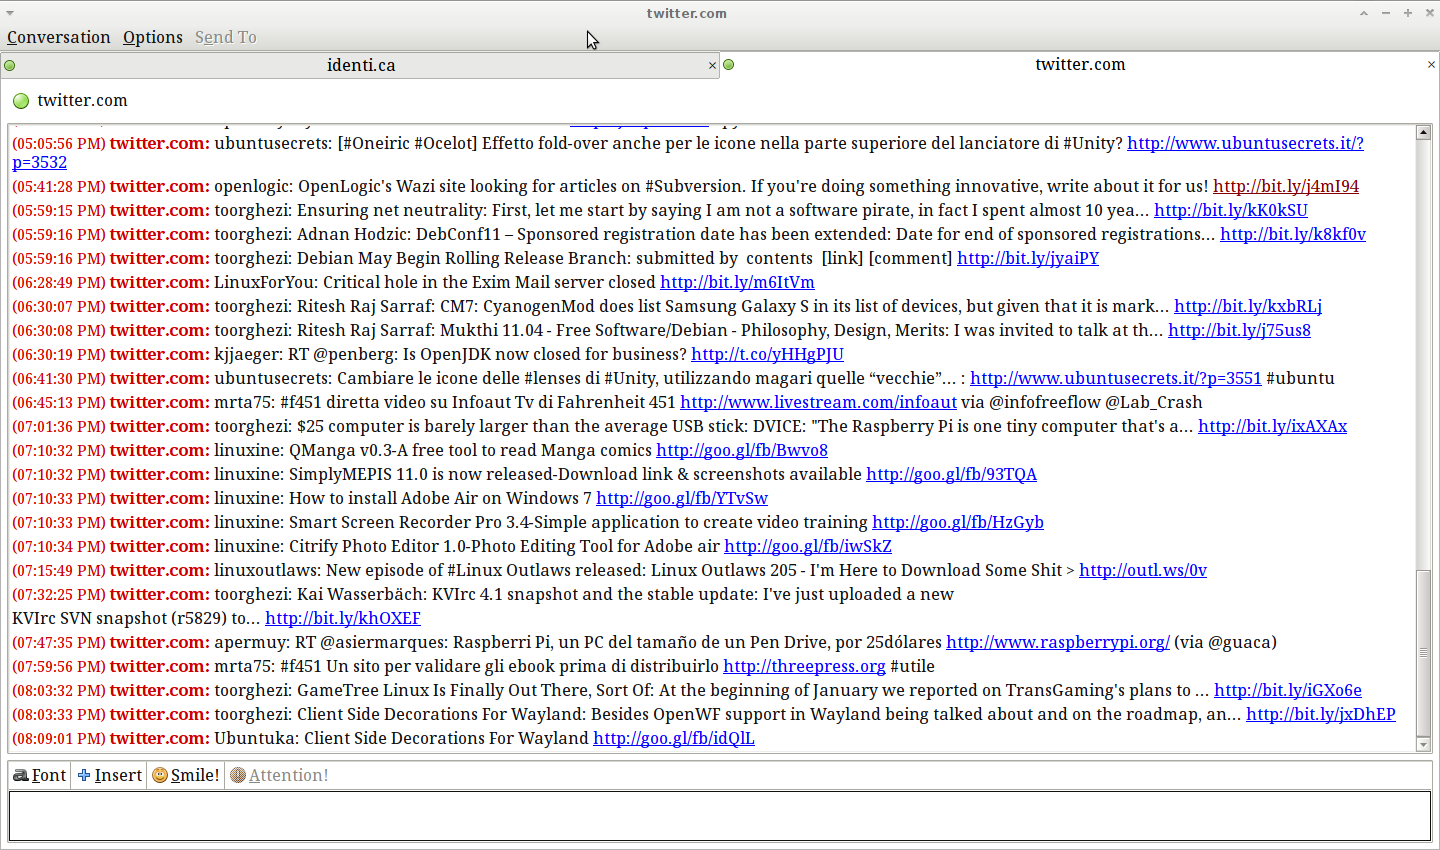The width and height of the screenshot is (1440, 850).
Task: Open link http://bit.ly/kxbRLj
Action: tap(1248, 306)
